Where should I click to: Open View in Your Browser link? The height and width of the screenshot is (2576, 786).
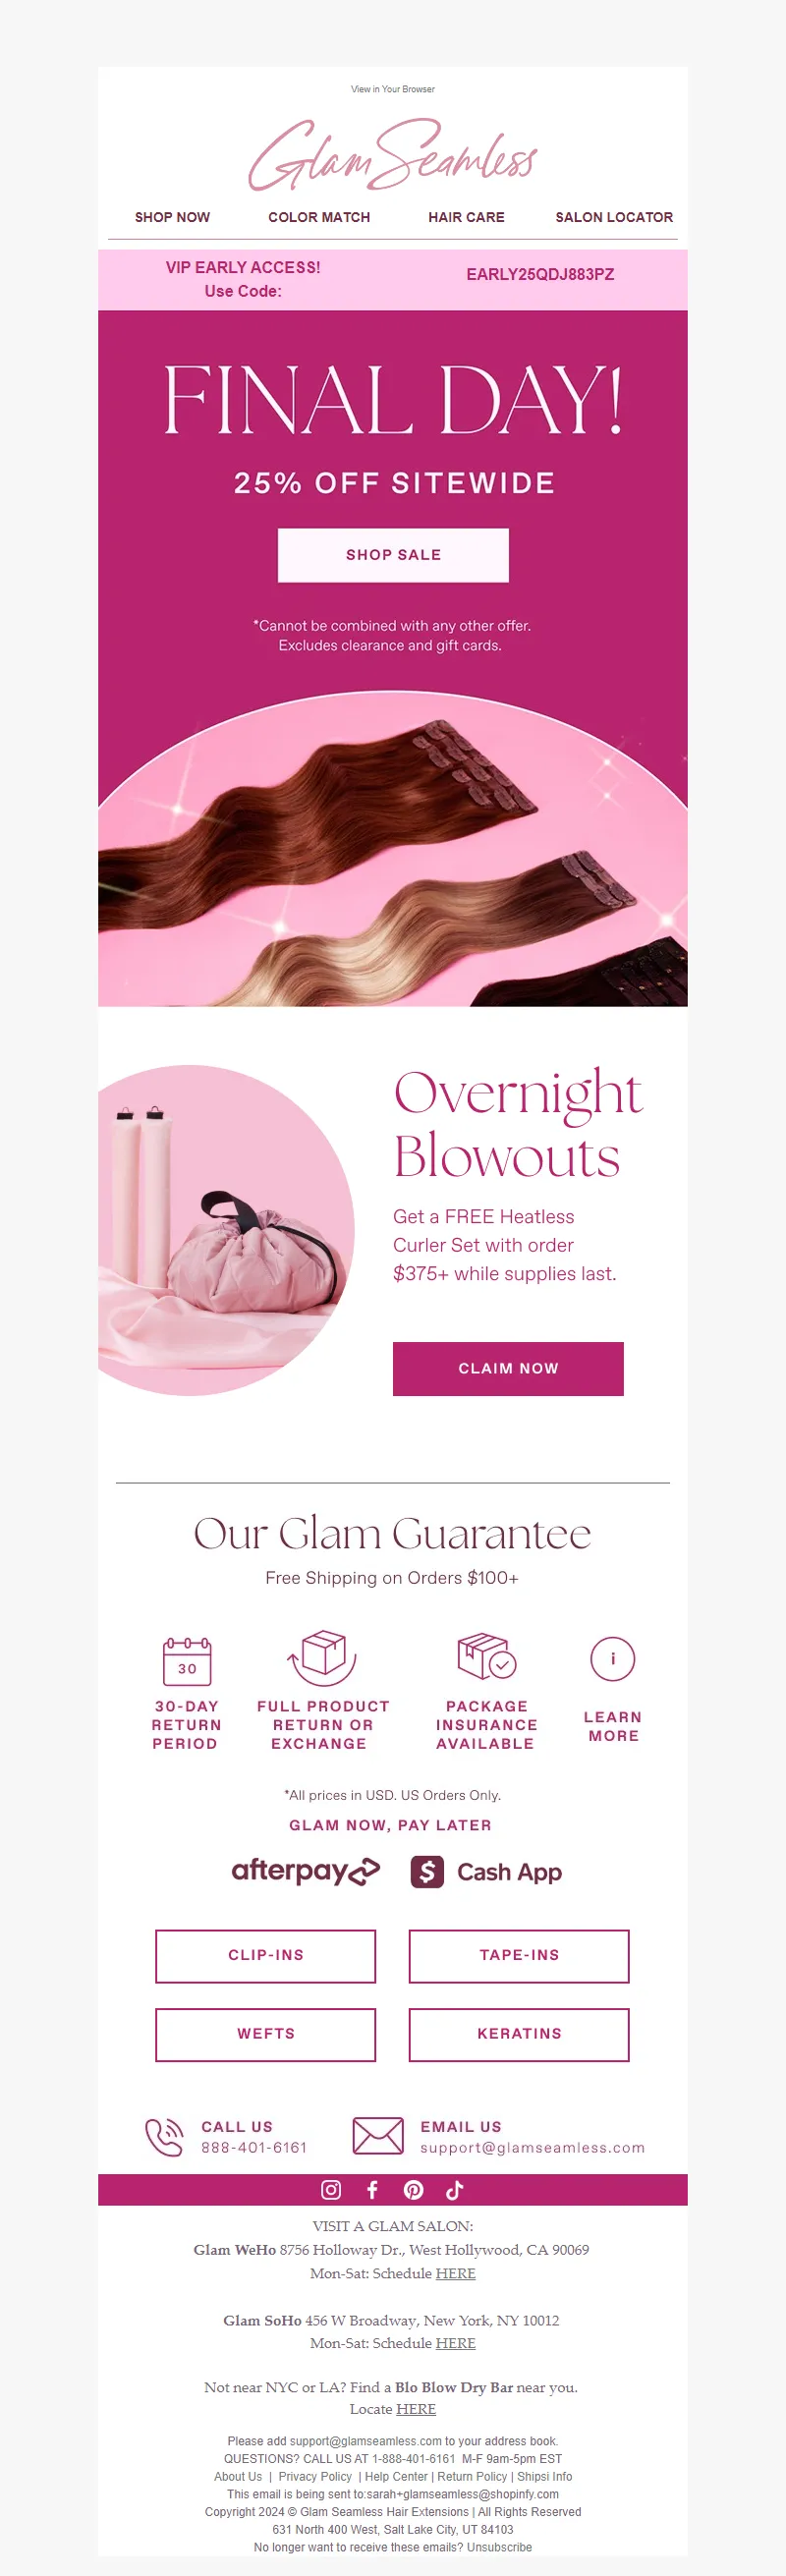[393, 89]
